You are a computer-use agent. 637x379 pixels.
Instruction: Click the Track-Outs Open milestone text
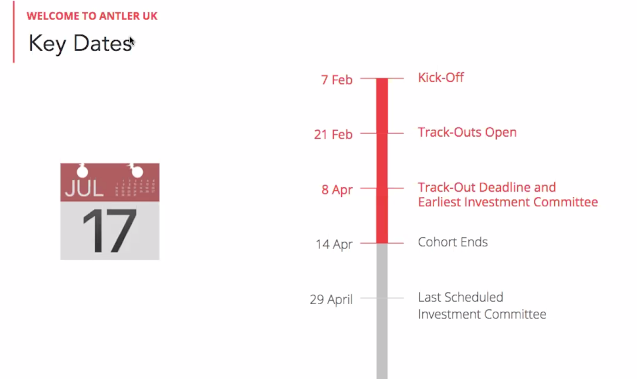(467, 132)
